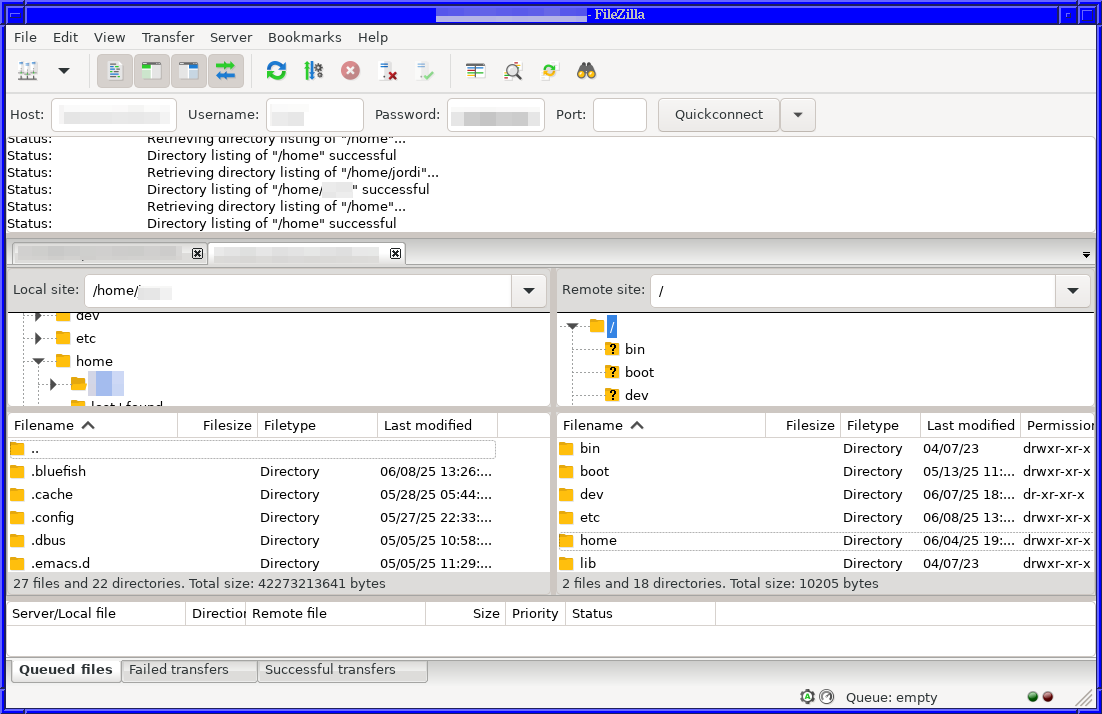Collapse the remote root / tree node
The height and width of the screenshot is (714, 1102).
click(x=572, y=326)
